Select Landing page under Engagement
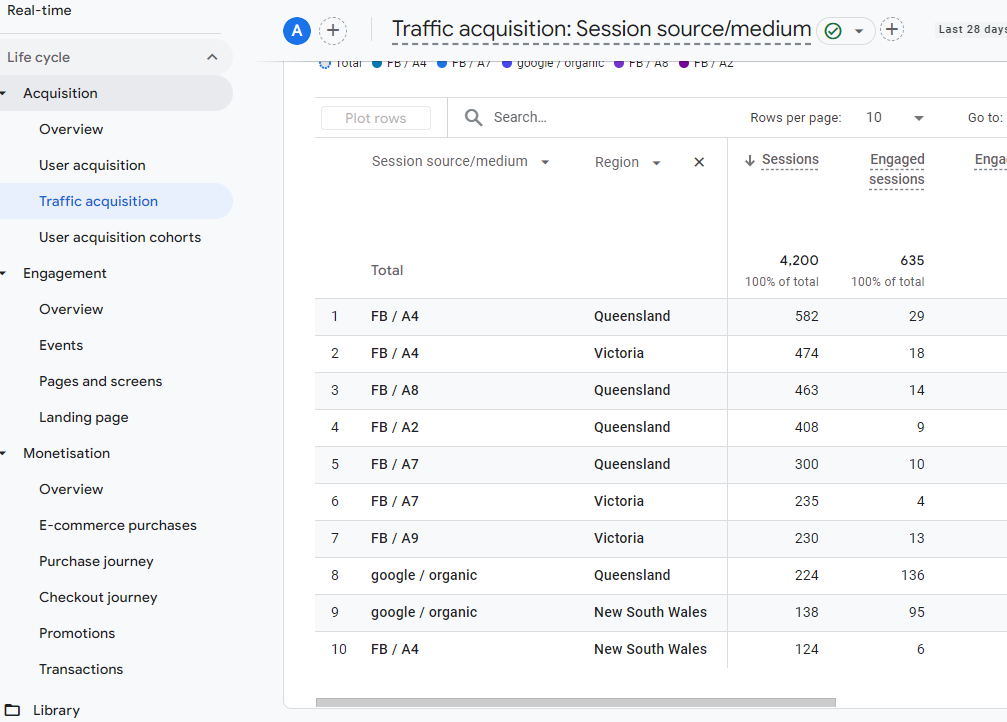Viewport: 1007px width, 722px height. 84,417
